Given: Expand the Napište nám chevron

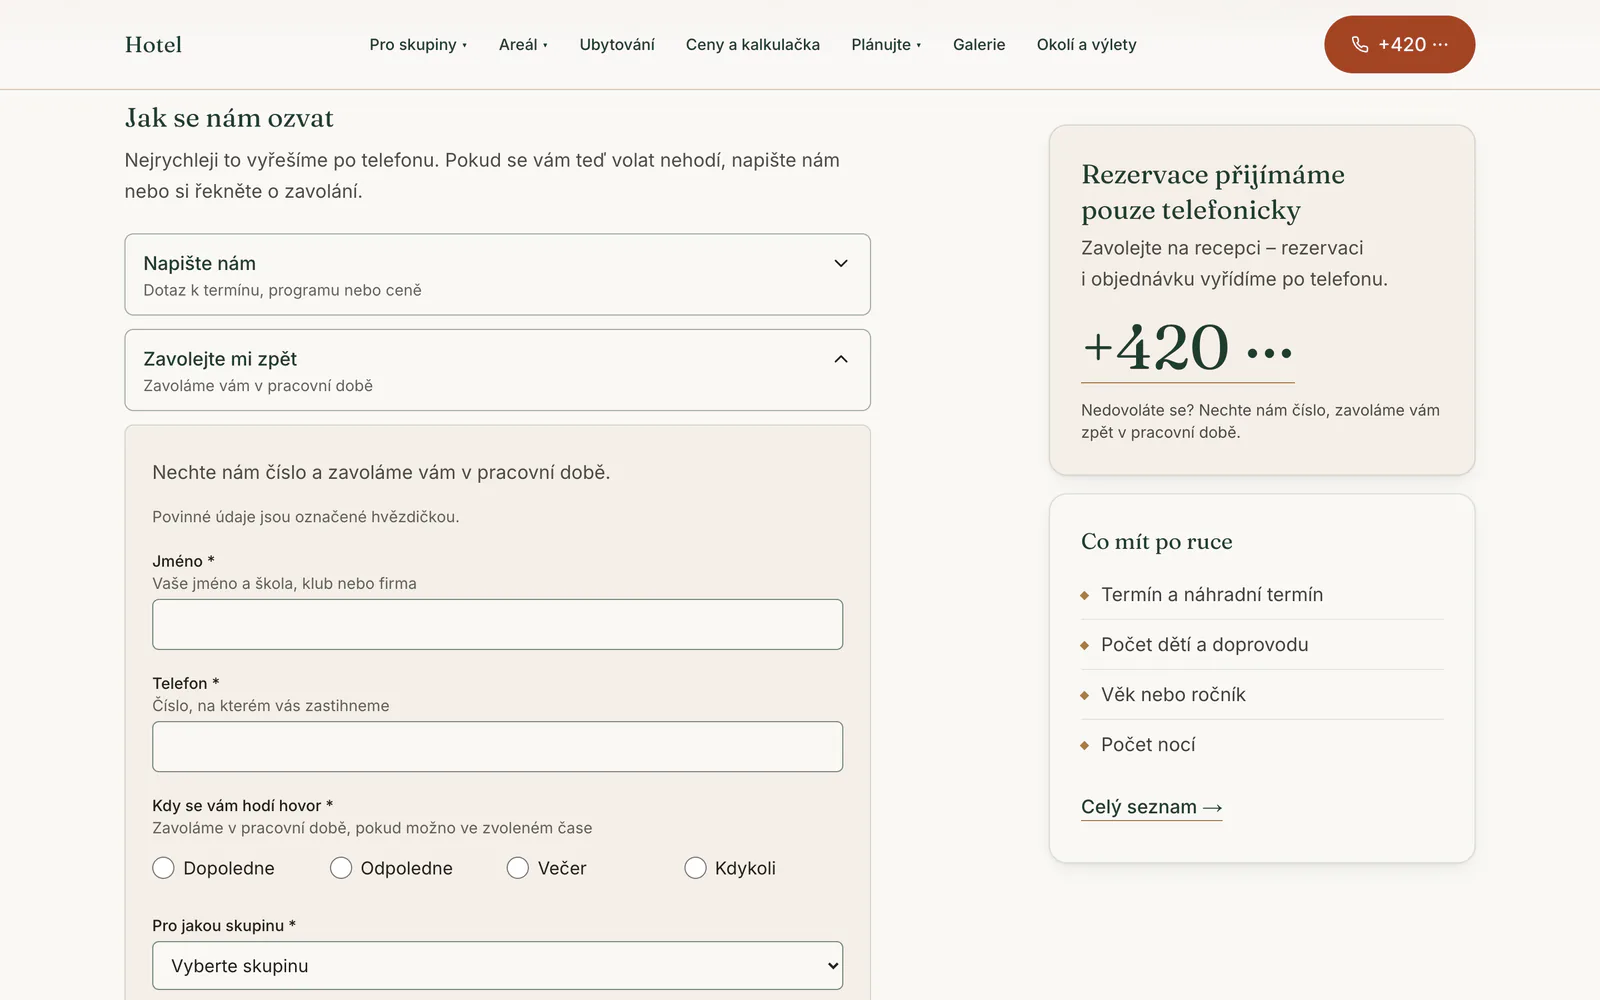Looking at the screenshot, I should (x=841, y=263).
